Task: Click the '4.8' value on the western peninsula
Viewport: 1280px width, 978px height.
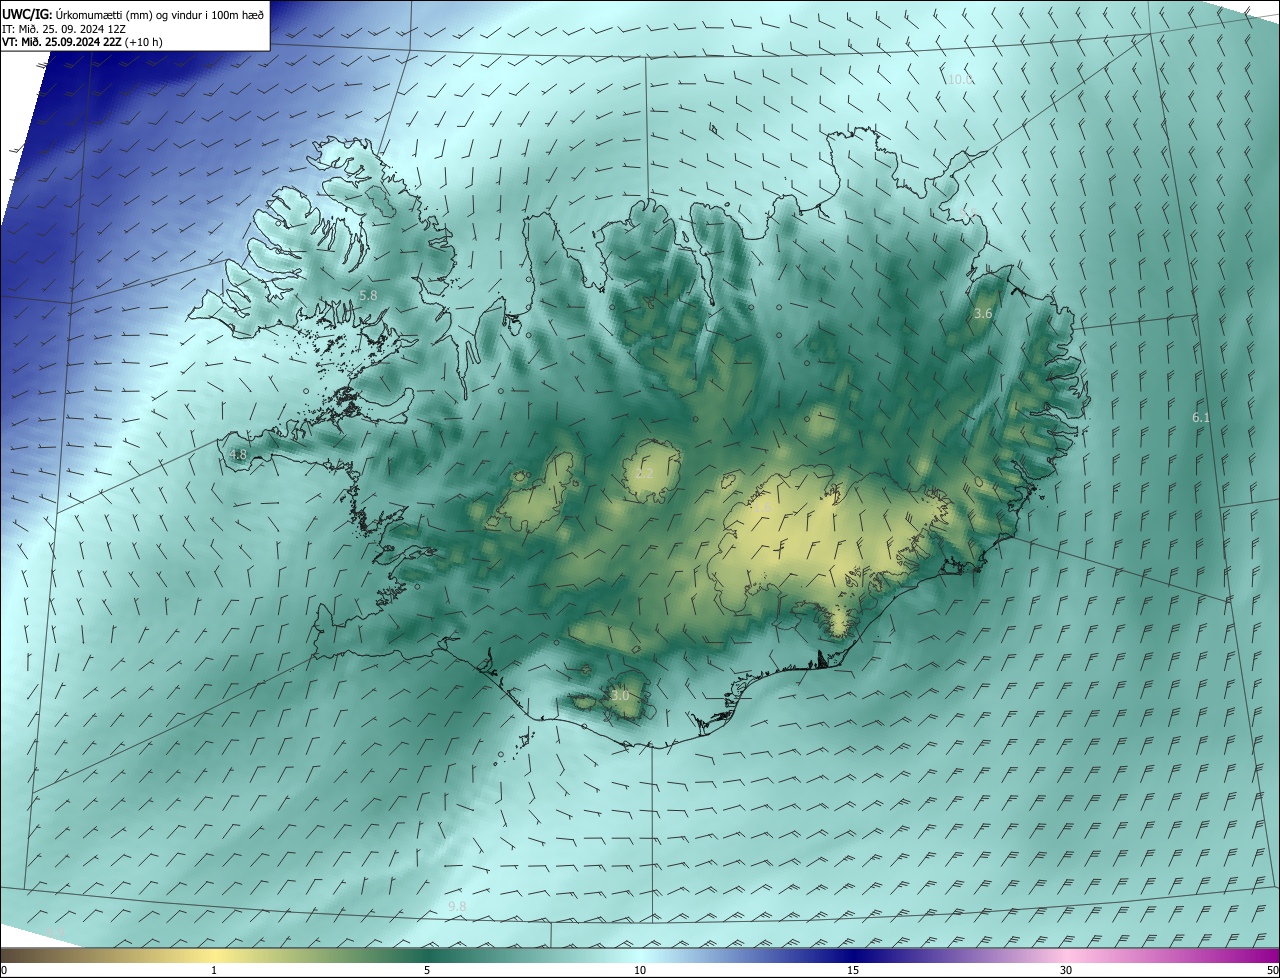Action: pos(238,455)
